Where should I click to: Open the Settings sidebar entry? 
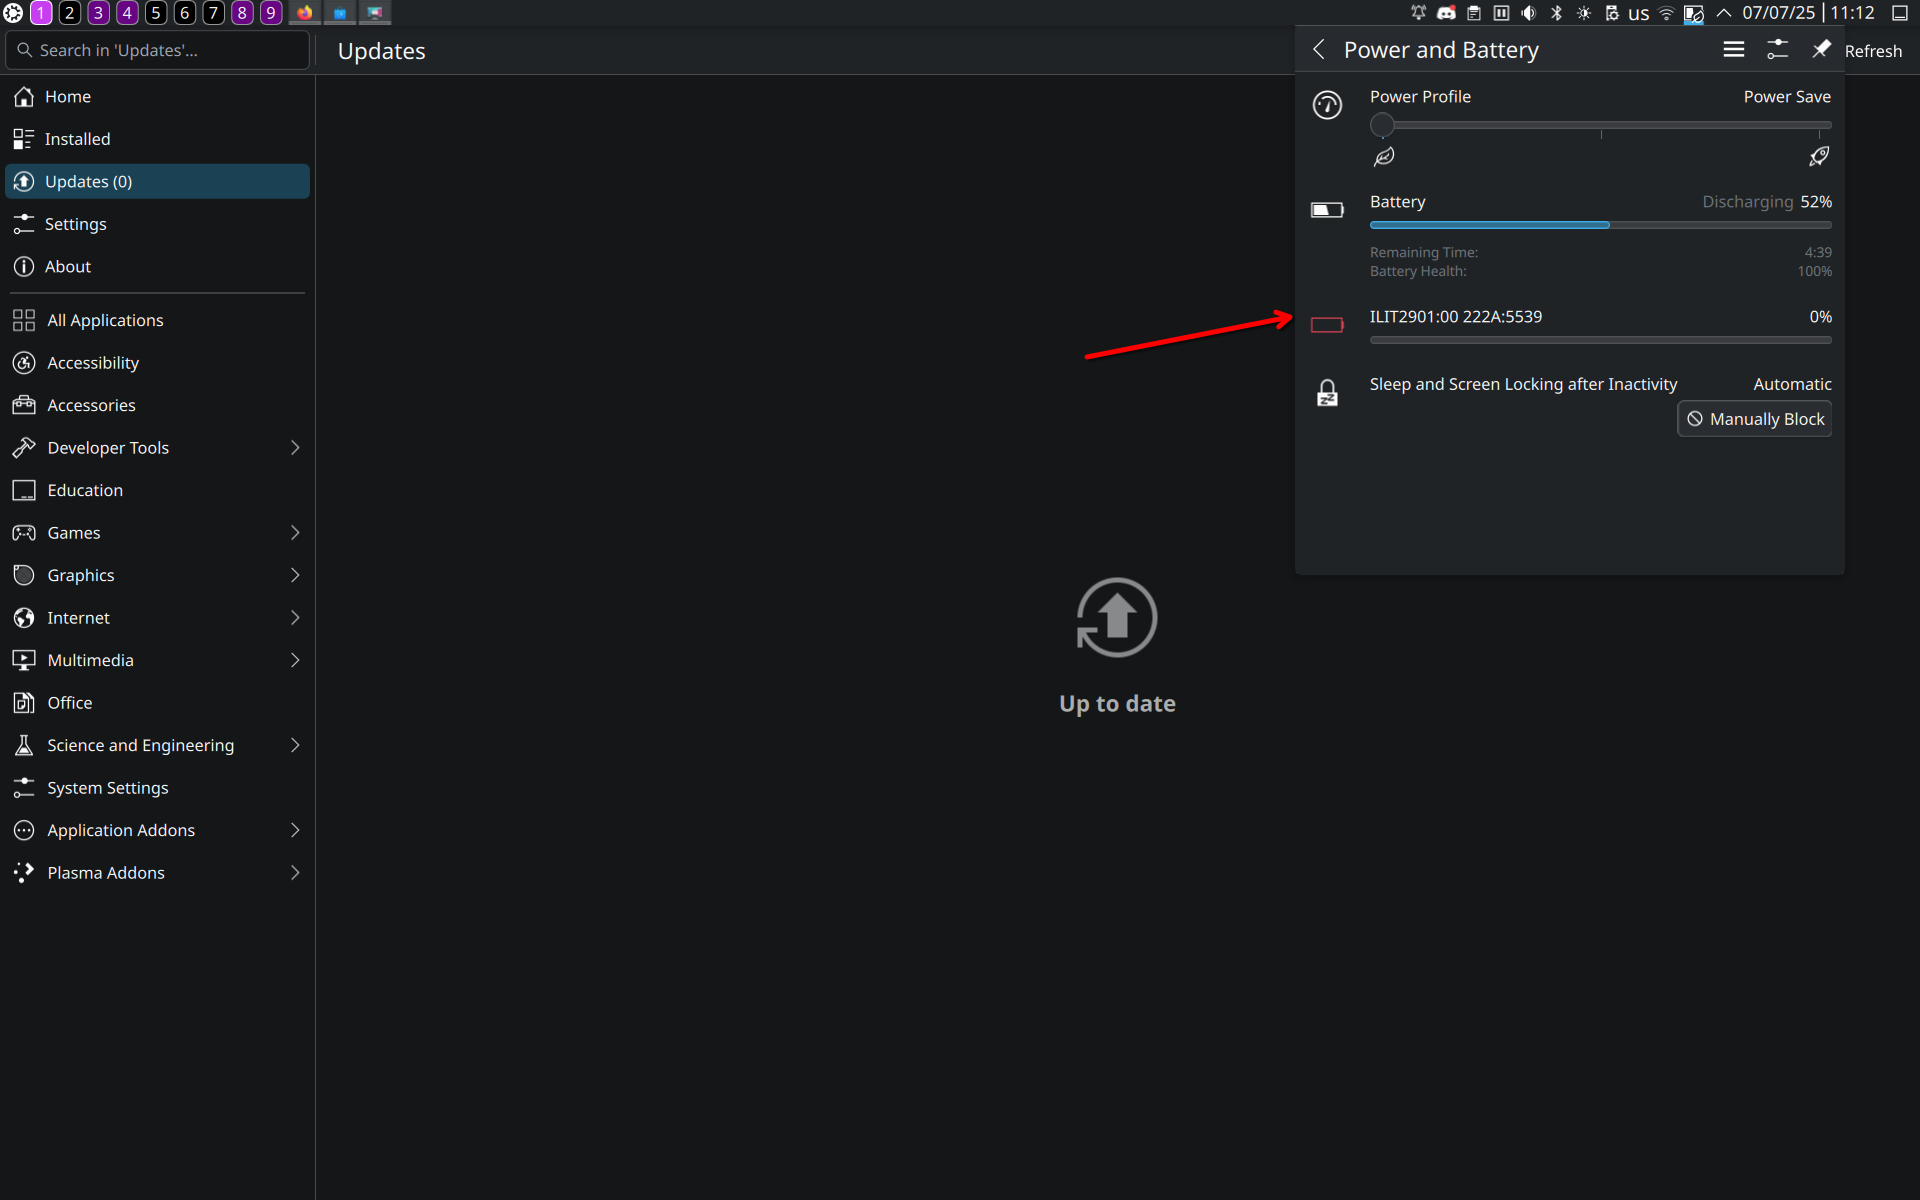tap(76, 224)
